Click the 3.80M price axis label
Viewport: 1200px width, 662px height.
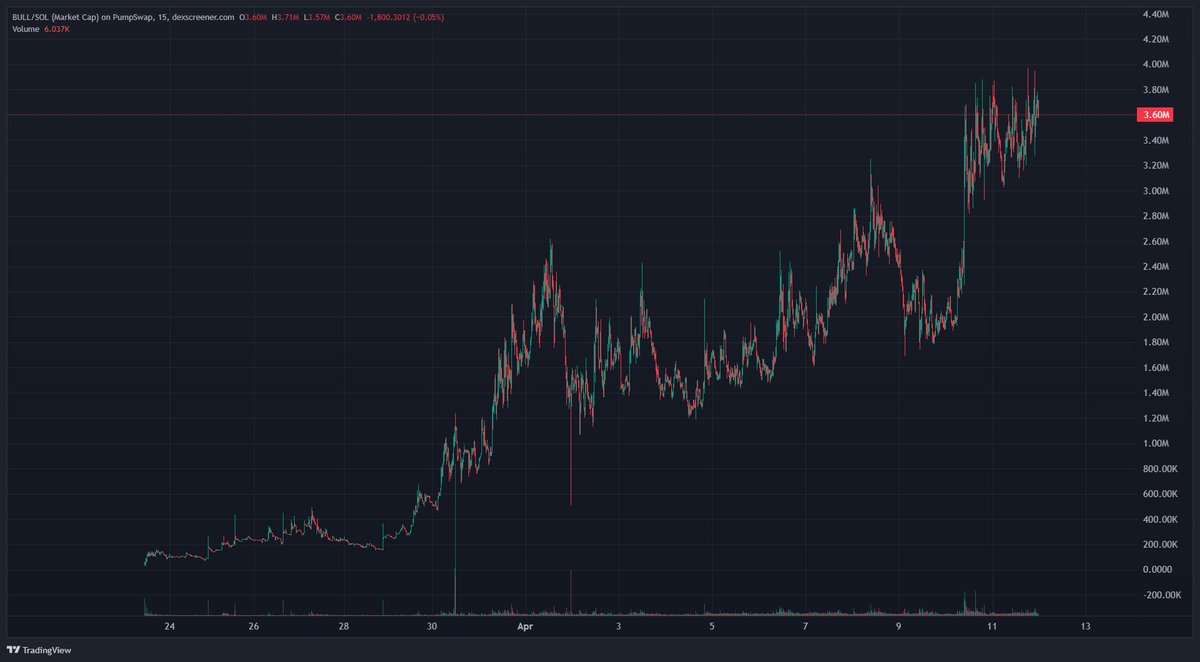1155,89
